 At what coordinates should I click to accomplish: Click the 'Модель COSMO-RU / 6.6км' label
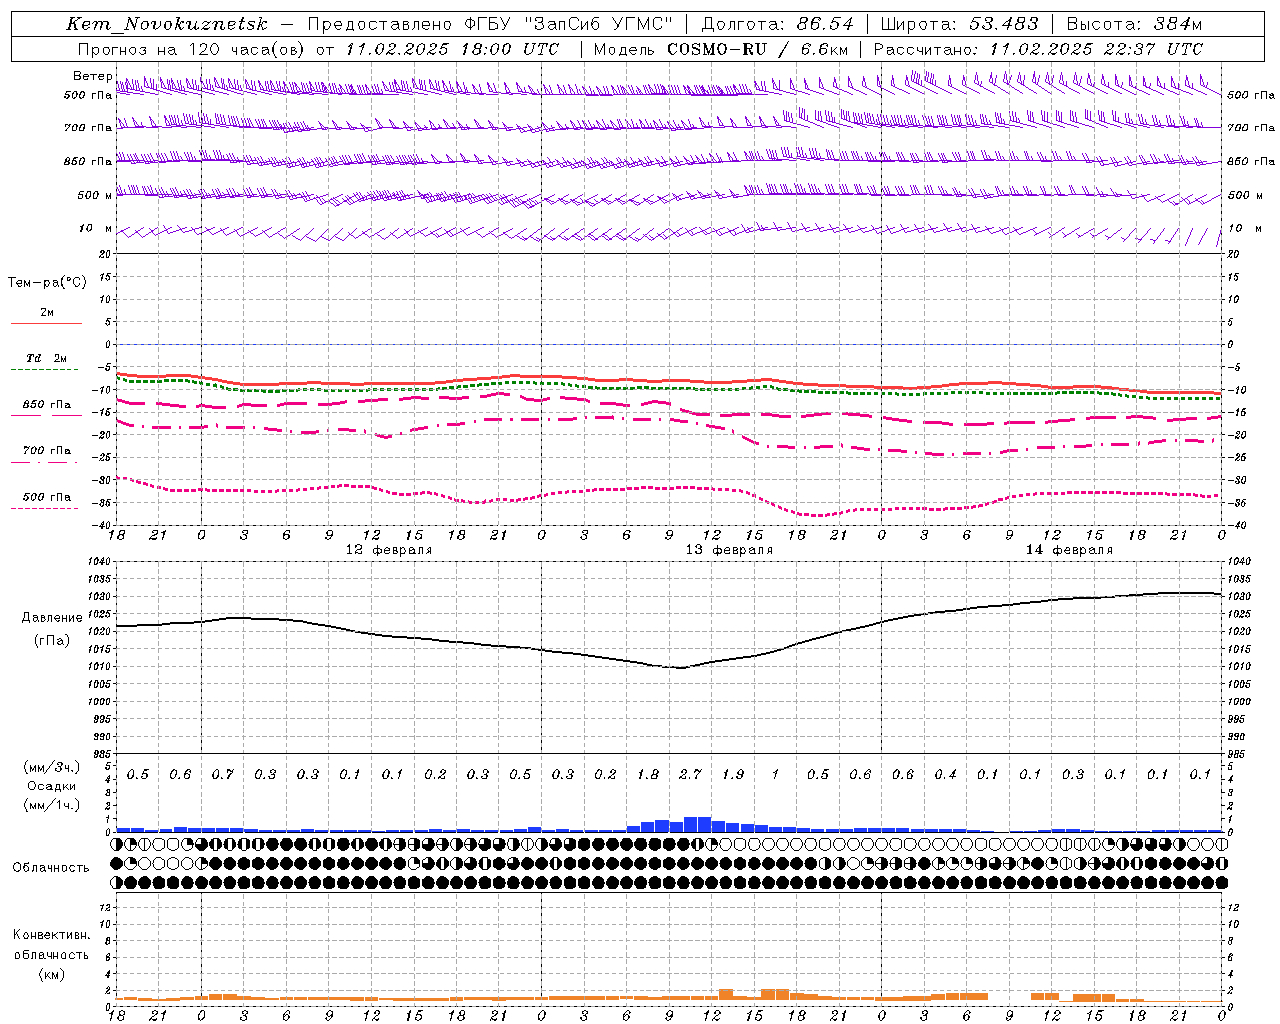(721, 49)
